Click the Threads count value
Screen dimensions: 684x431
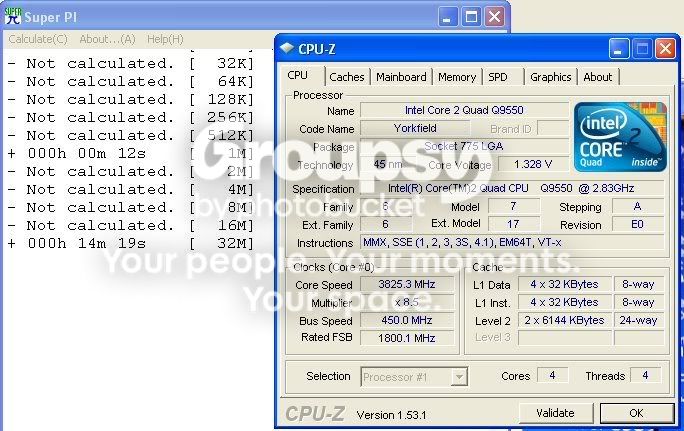coord(645,376)
